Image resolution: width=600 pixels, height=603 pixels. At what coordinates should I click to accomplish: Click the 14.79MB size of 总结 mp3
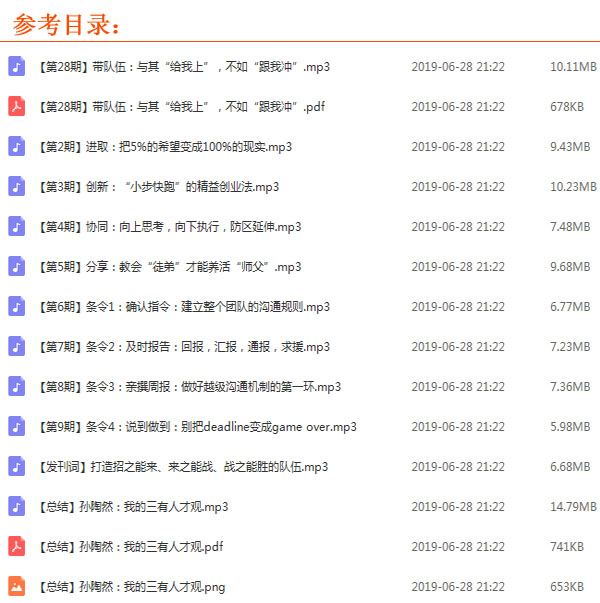(572, 507)
